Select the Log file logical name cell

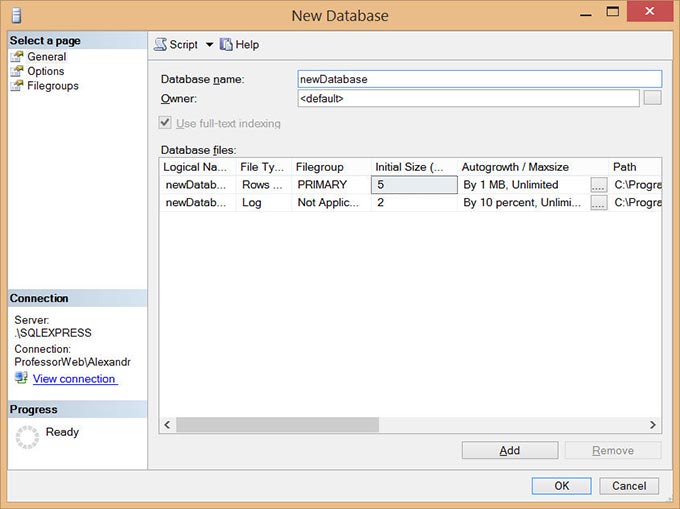click(198, 202)
